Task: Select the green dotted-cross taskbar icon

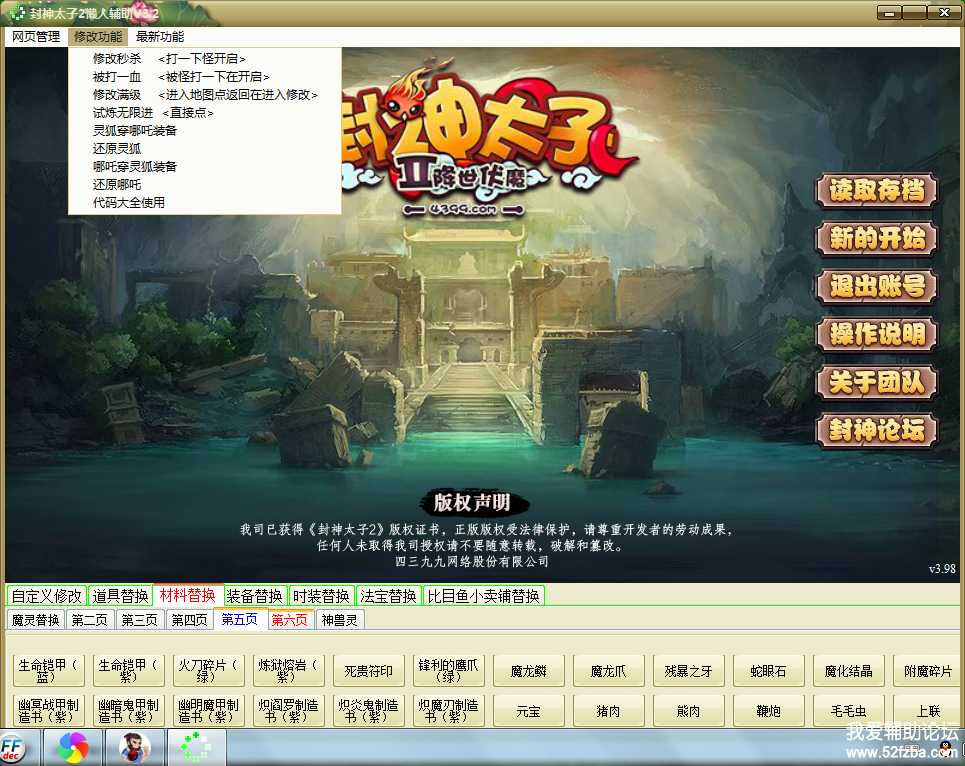Action: tap(196, 747)
